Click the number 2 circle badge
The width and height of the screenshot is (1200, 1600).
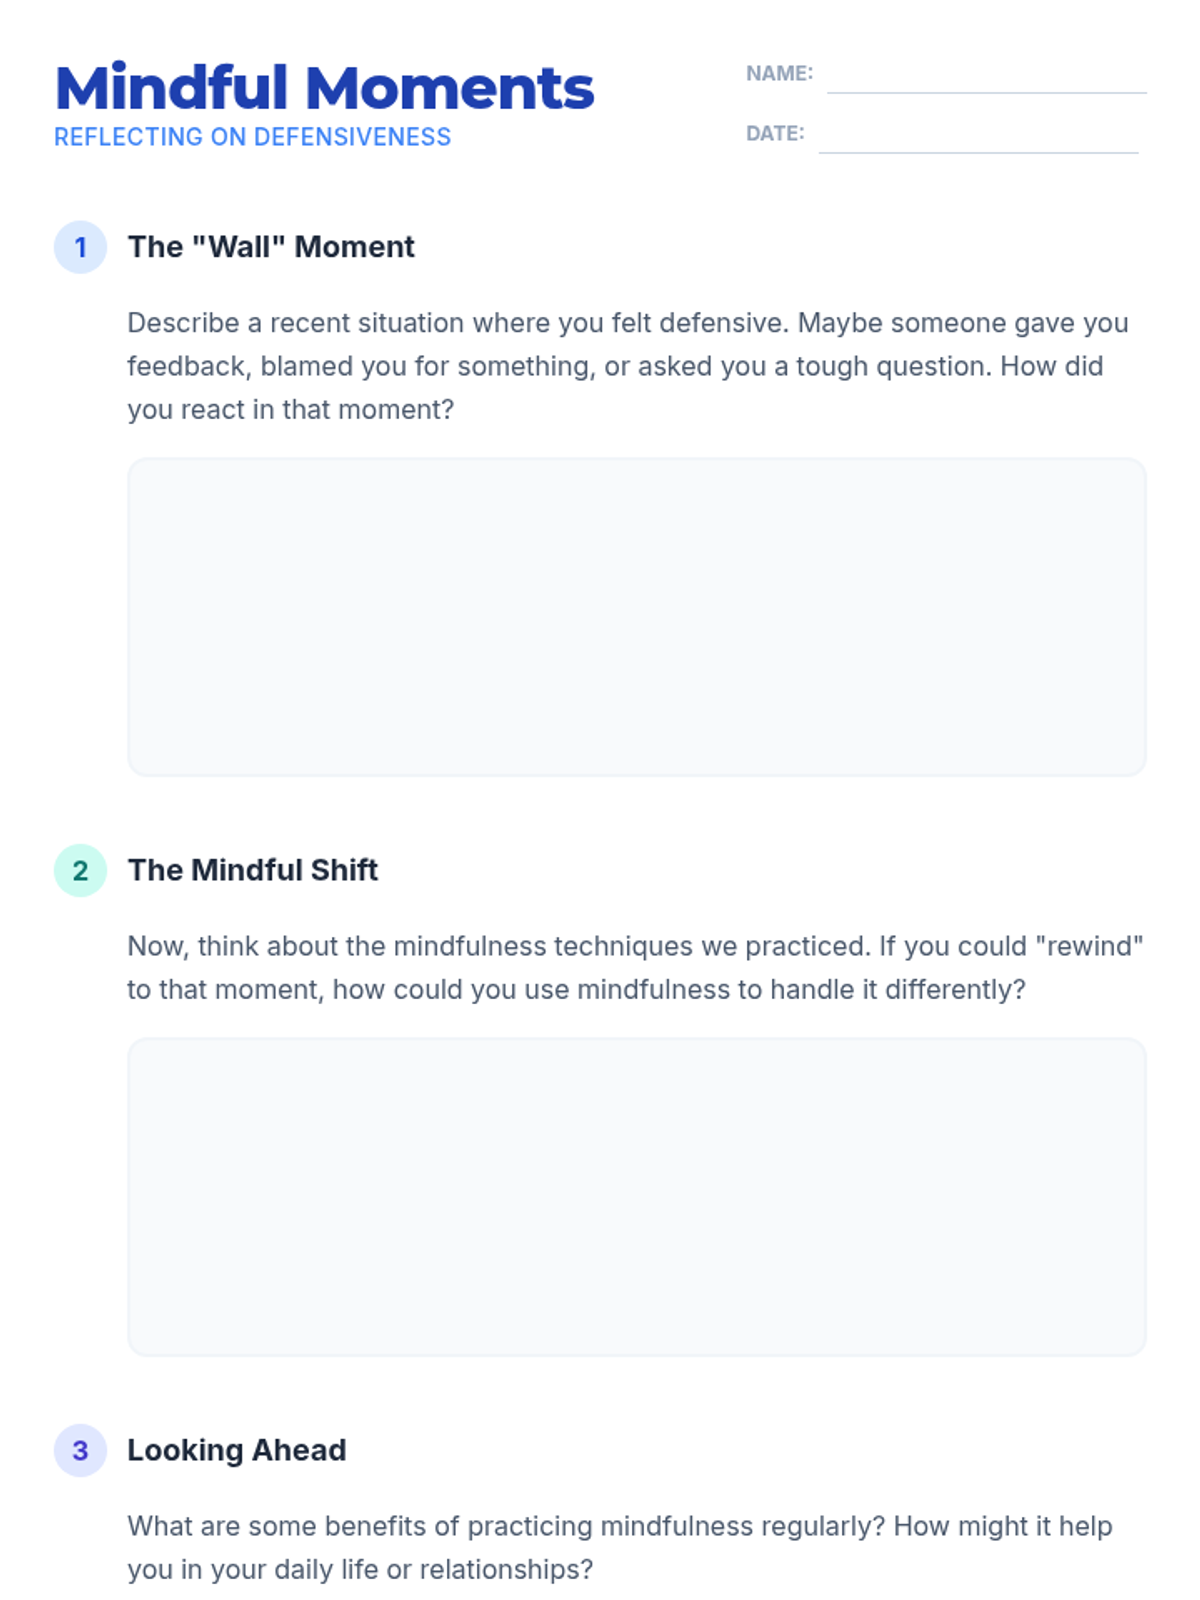coord(80,870)
